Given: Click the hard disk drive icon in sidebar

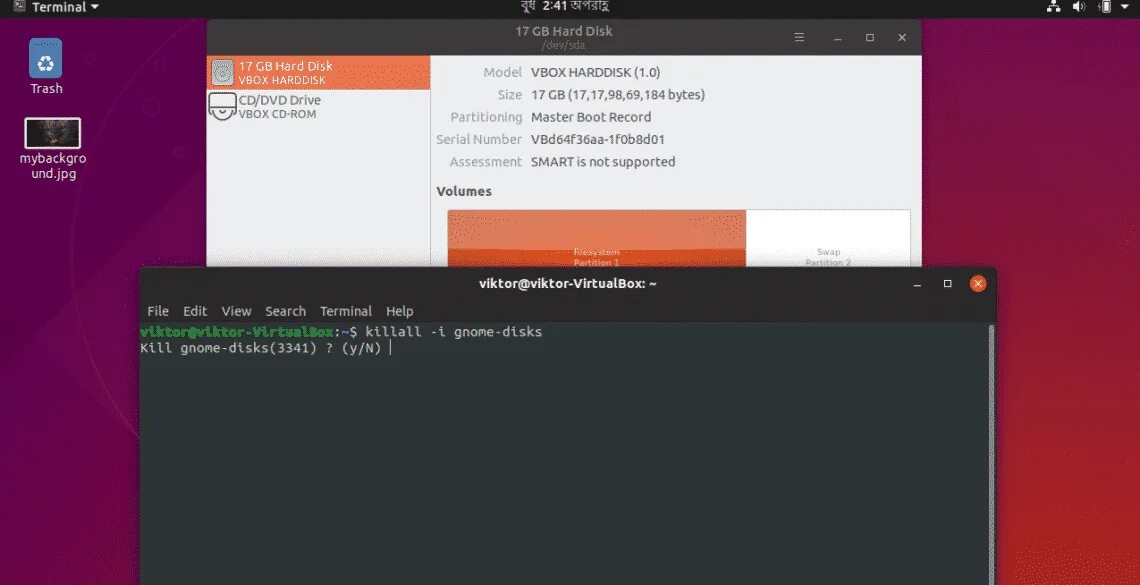Looking at the screenshot, I should coord(222,73).
